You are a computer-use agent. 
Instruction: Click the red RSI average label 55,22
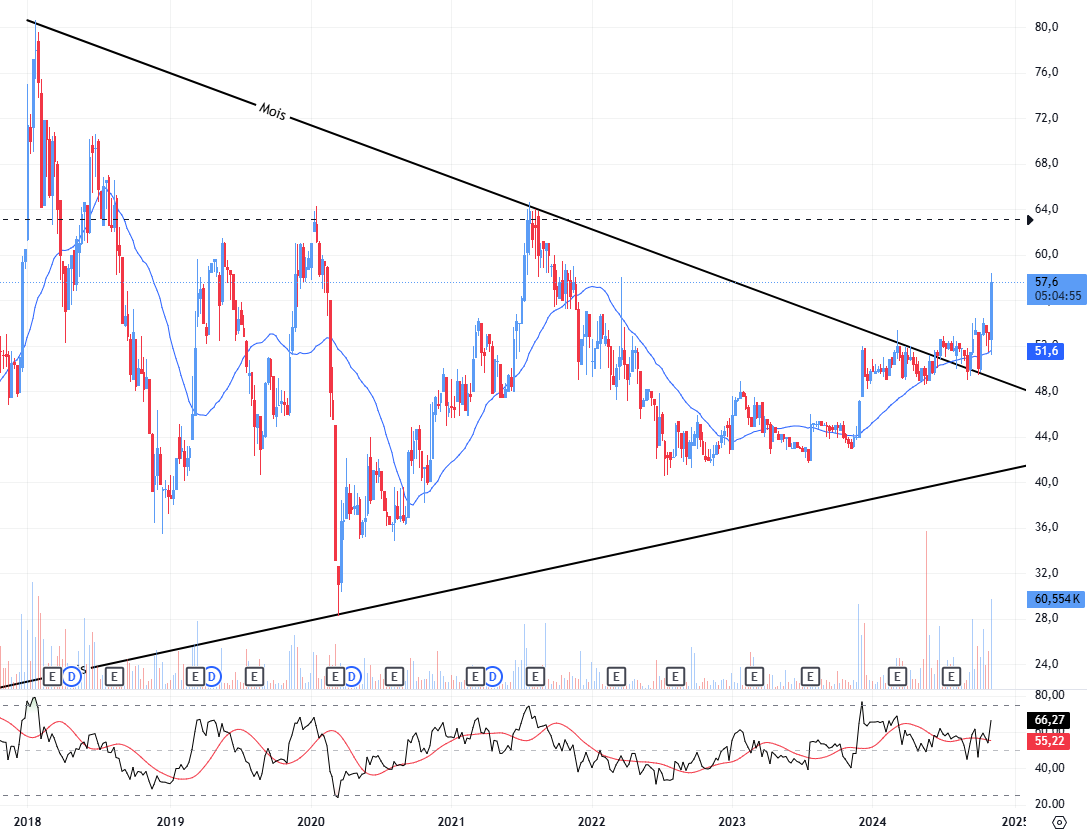coord(1049,740)
